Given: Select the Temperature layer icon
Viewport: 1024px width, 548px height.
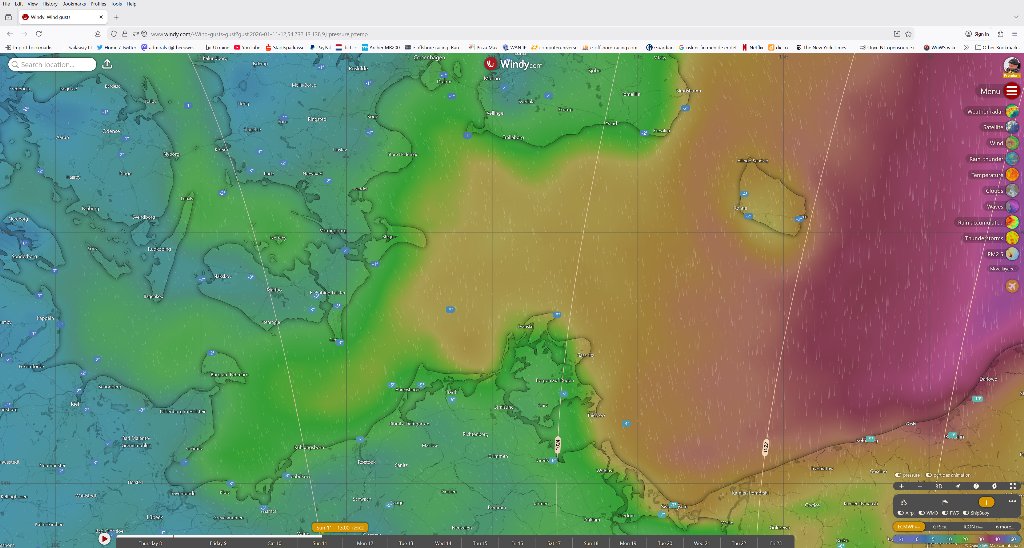Looking at the screenshot, I should (x=1012, y=175).
